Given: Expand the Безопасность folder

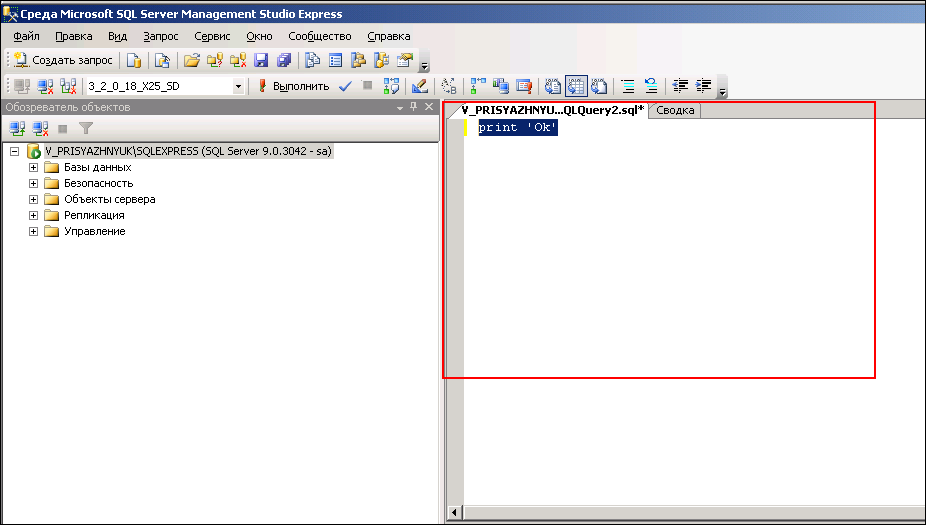Looking at the screenshot, I should [34, 184].
